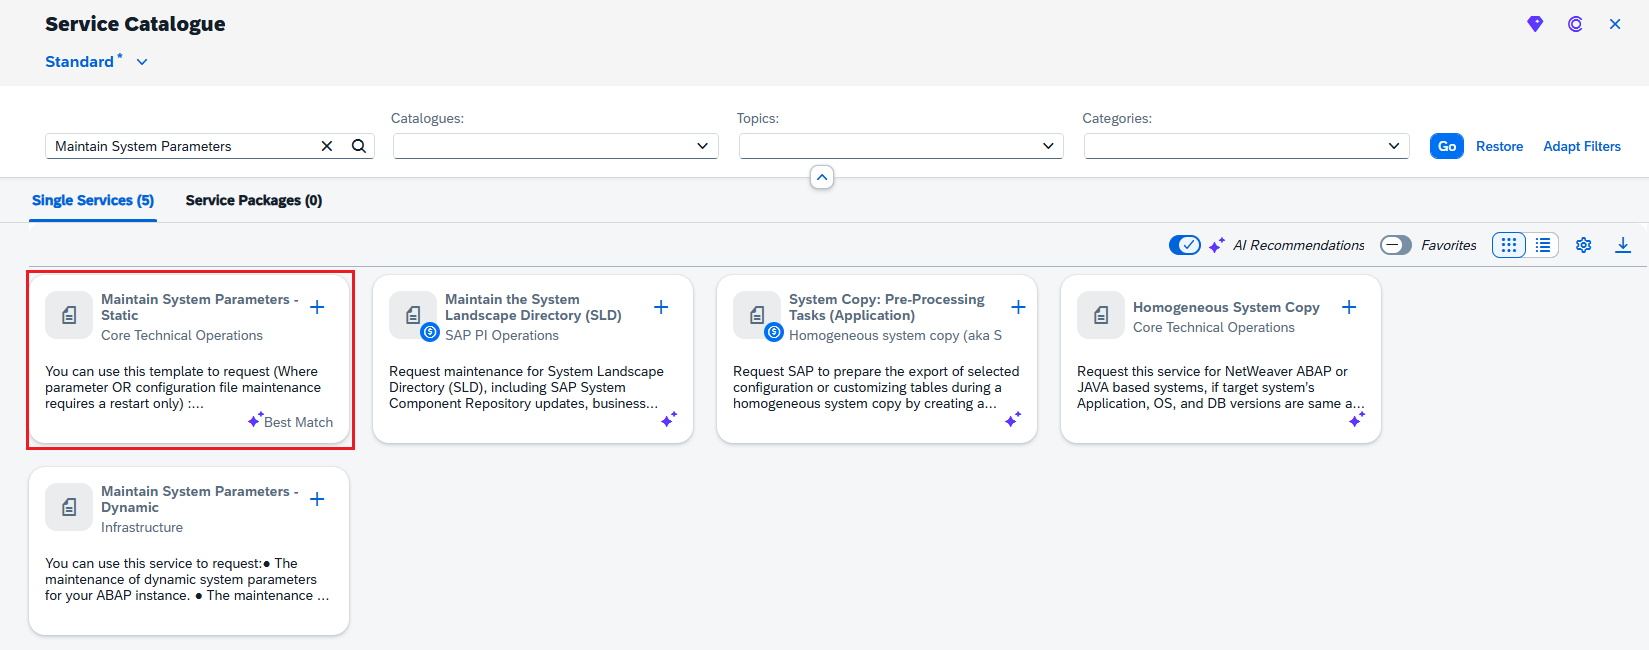
Task: Open Maintain System Parameters - Dynamic title
Action: pos(199,499)
